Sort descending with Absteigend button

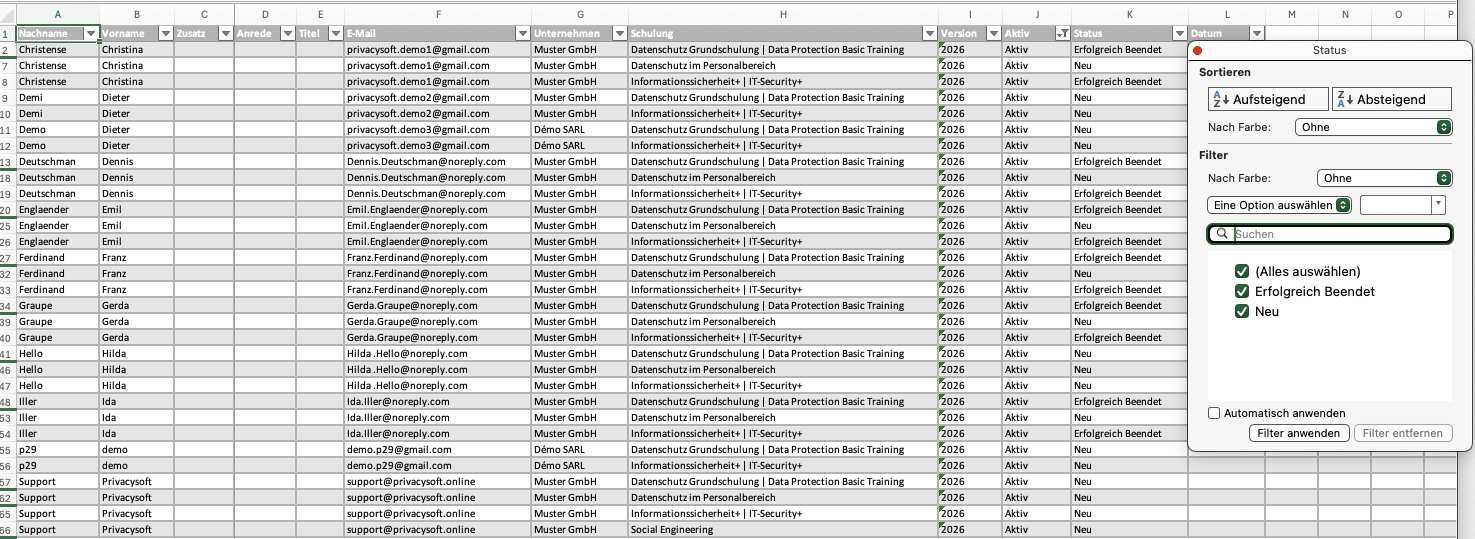[1391, 99]
